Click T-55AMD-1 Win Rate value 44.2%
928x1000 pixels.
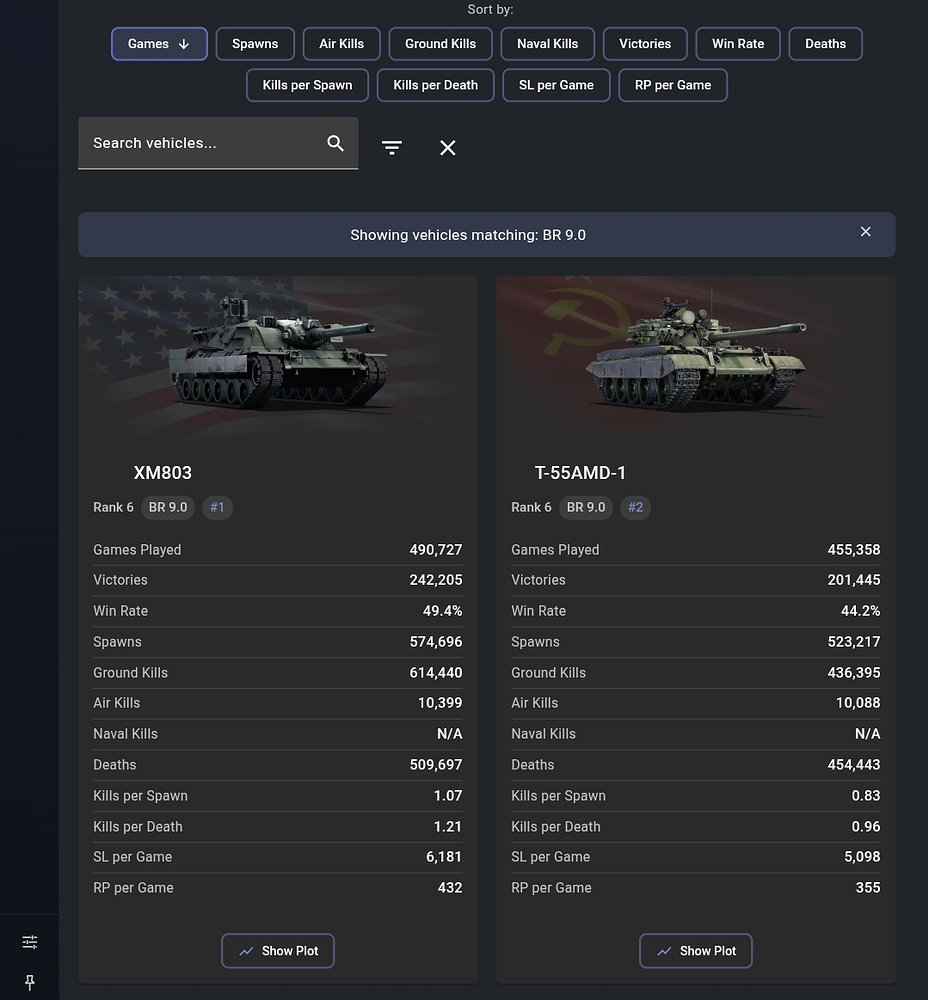coord(860,611)
